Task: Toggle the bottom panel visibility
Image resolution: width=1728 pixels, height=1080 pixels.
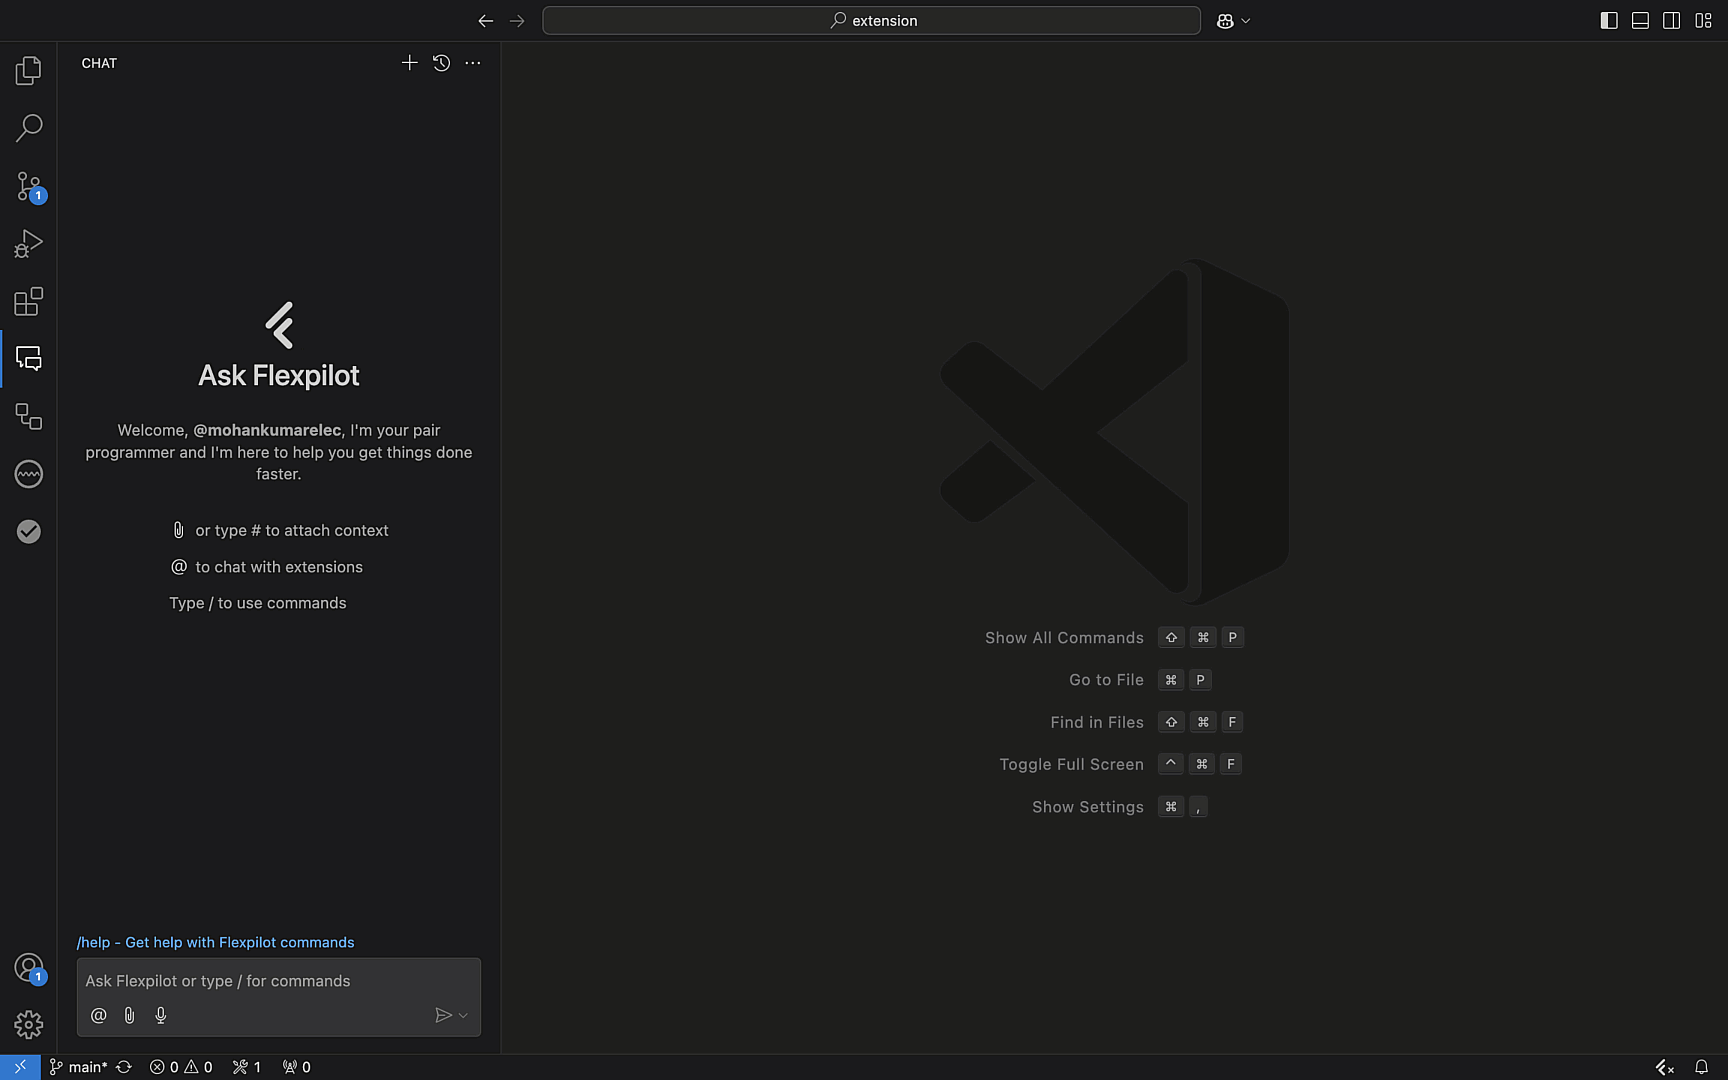Action: tap(1640, 21)
